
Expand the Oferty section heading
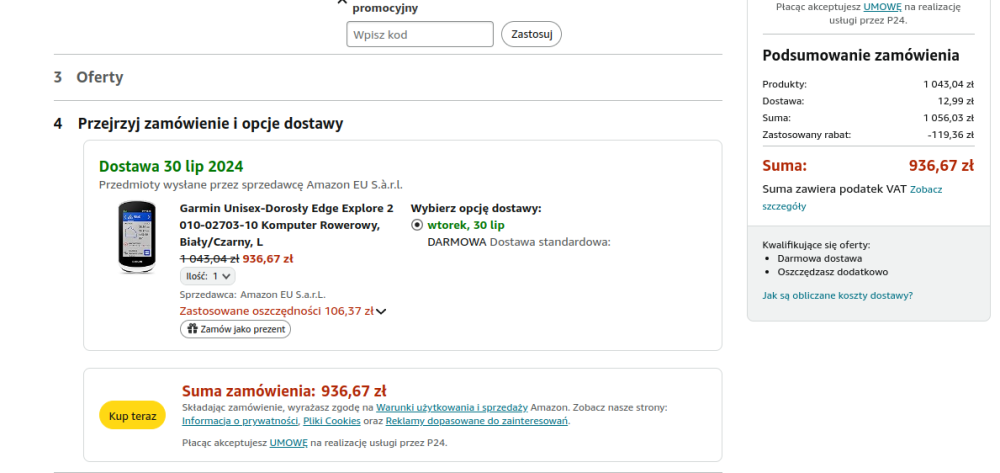[99, 77]
